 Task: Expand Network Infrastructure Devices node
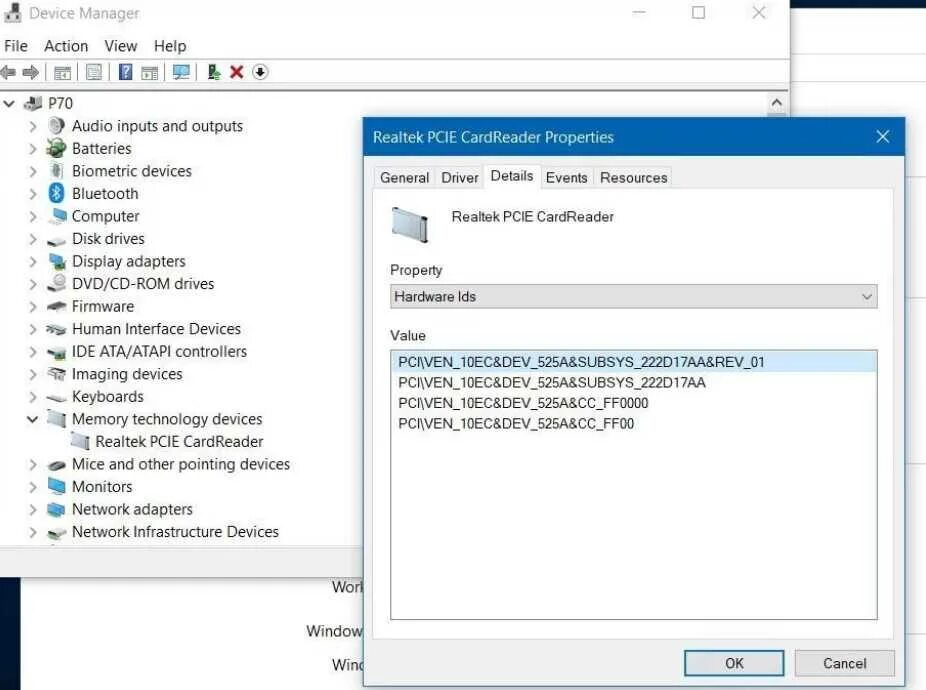[x=32, y=532]
